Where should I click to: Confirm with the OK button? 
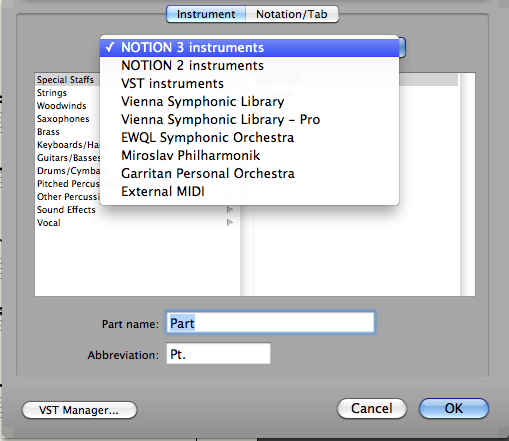[x=454, y=408]
